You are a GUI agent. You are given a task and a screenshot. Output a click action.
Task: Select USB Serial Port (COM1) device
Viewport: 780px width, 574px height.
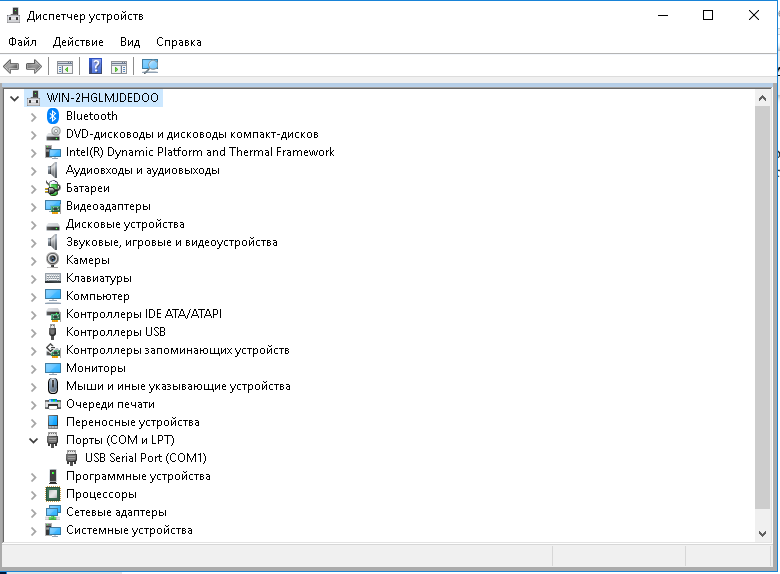coord(145,458)
